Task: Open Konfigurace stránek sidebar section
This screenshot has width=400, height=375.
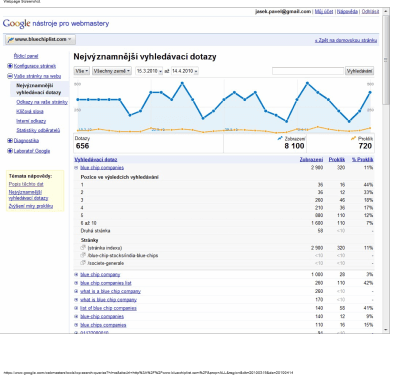Action: (35, 66)
